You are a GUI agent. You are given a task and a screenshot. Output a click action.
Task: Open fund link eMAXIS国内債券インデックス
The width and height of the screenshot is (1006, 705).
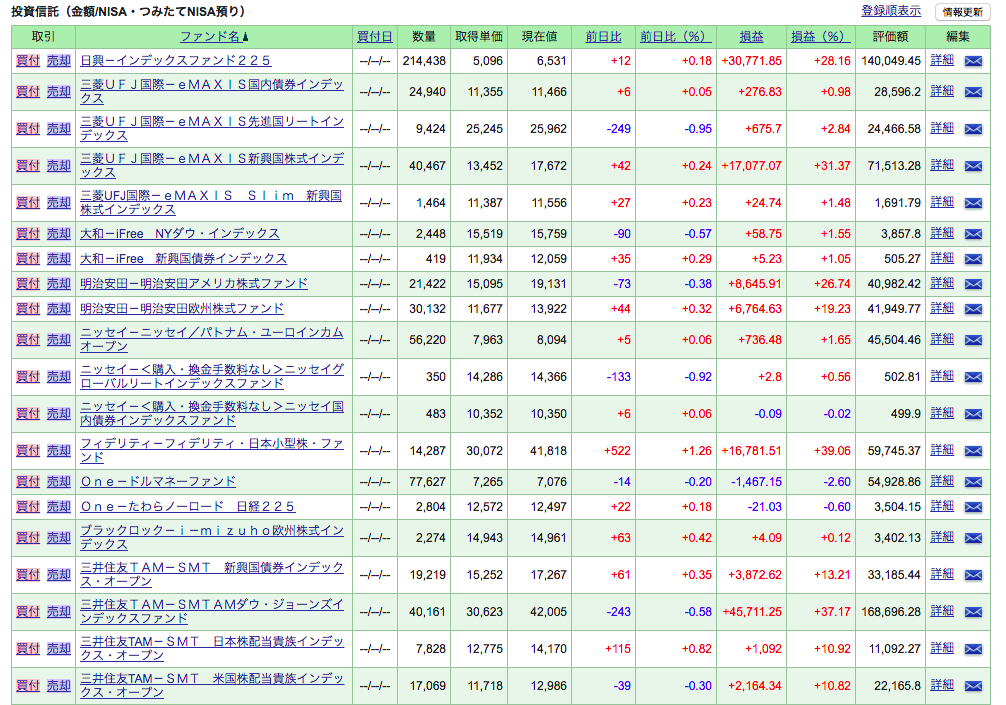click(x=212, y=92)
